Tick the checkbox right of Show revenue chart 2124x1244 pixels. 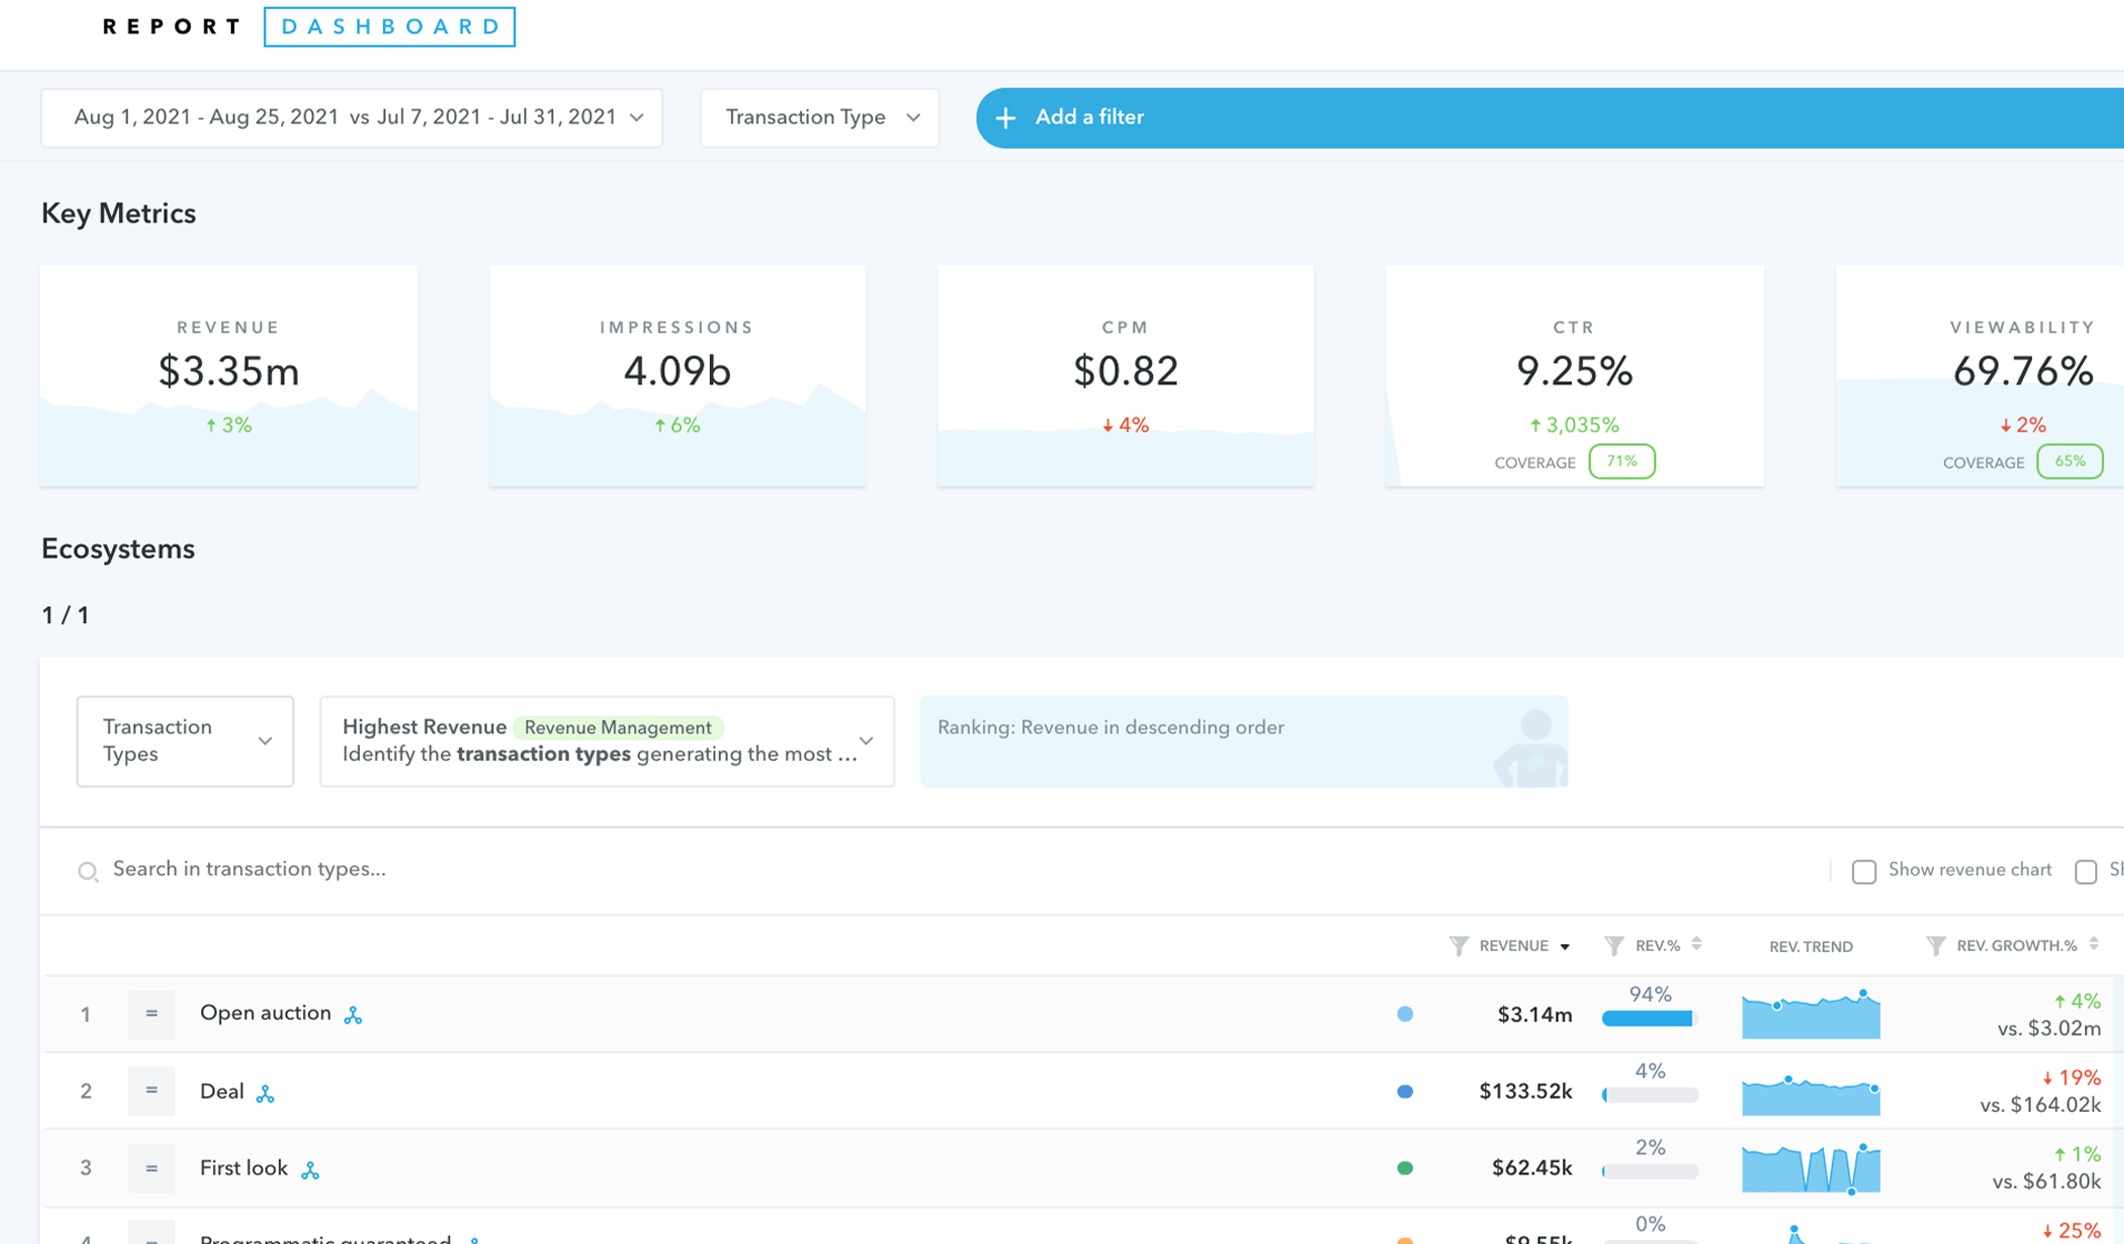pyautogui.click(x=2086, y=872)
